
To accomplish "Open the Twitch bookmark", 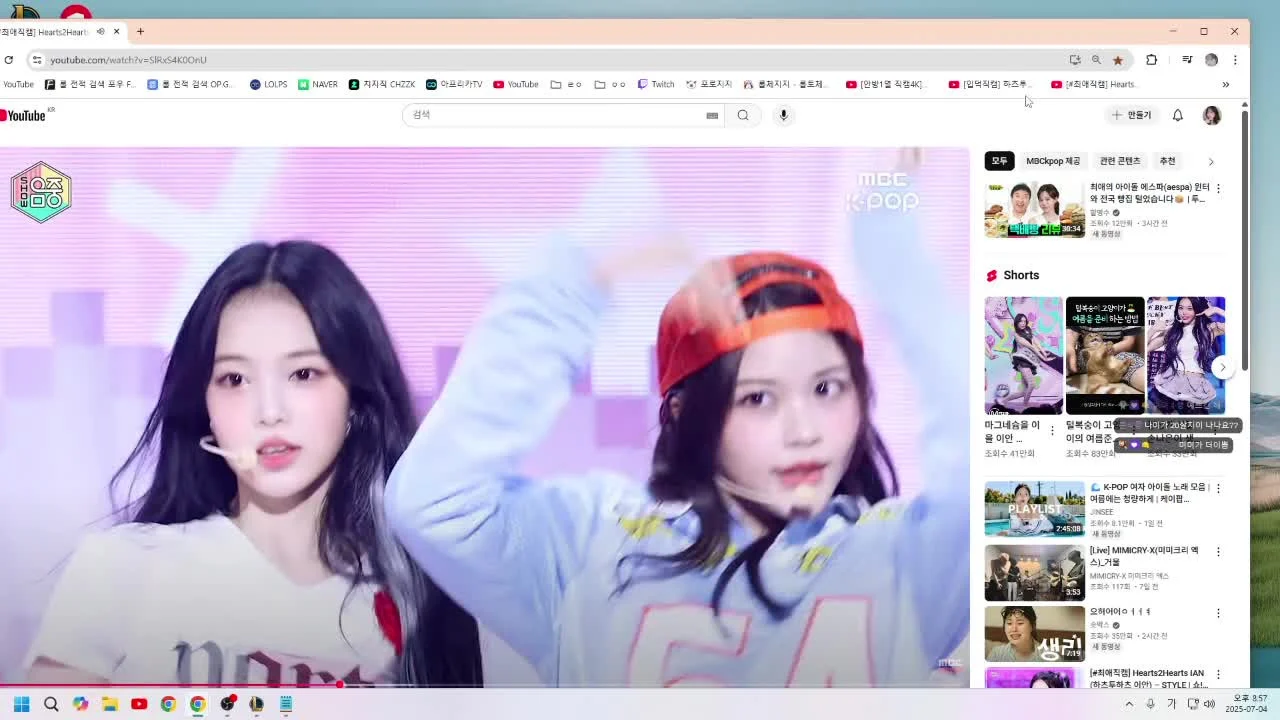I will point(656,85).
